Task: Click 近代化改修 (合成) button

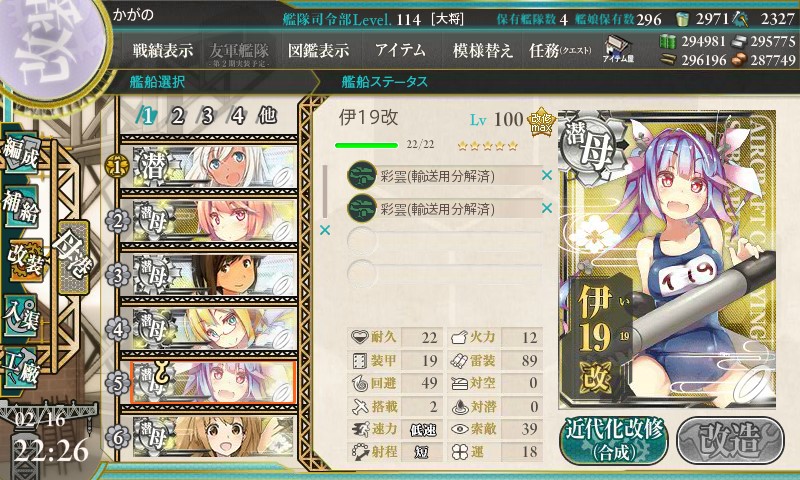Action: click(x=614, y=440)
